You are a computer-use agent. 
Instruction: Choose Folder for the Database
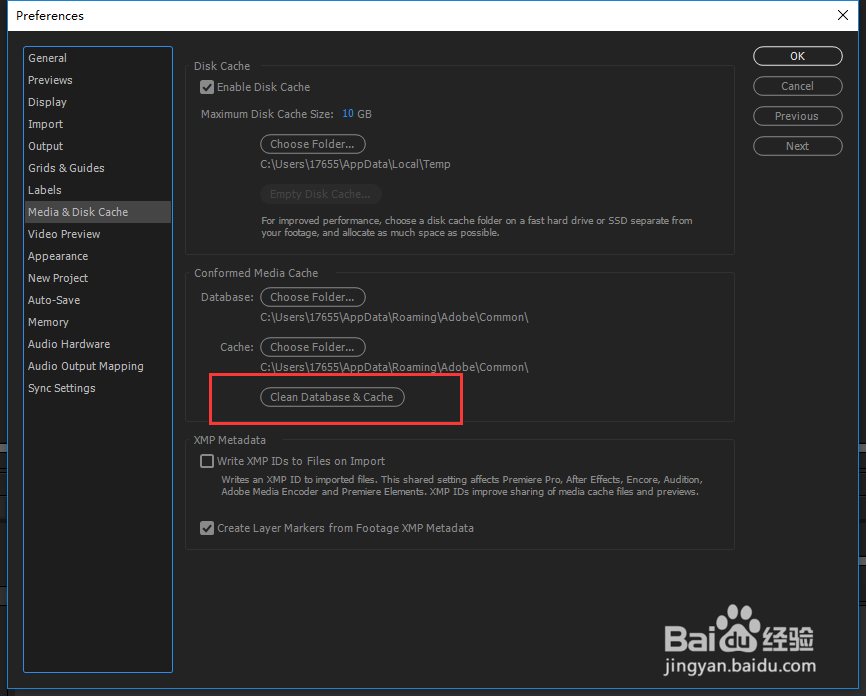pos(313,297)
